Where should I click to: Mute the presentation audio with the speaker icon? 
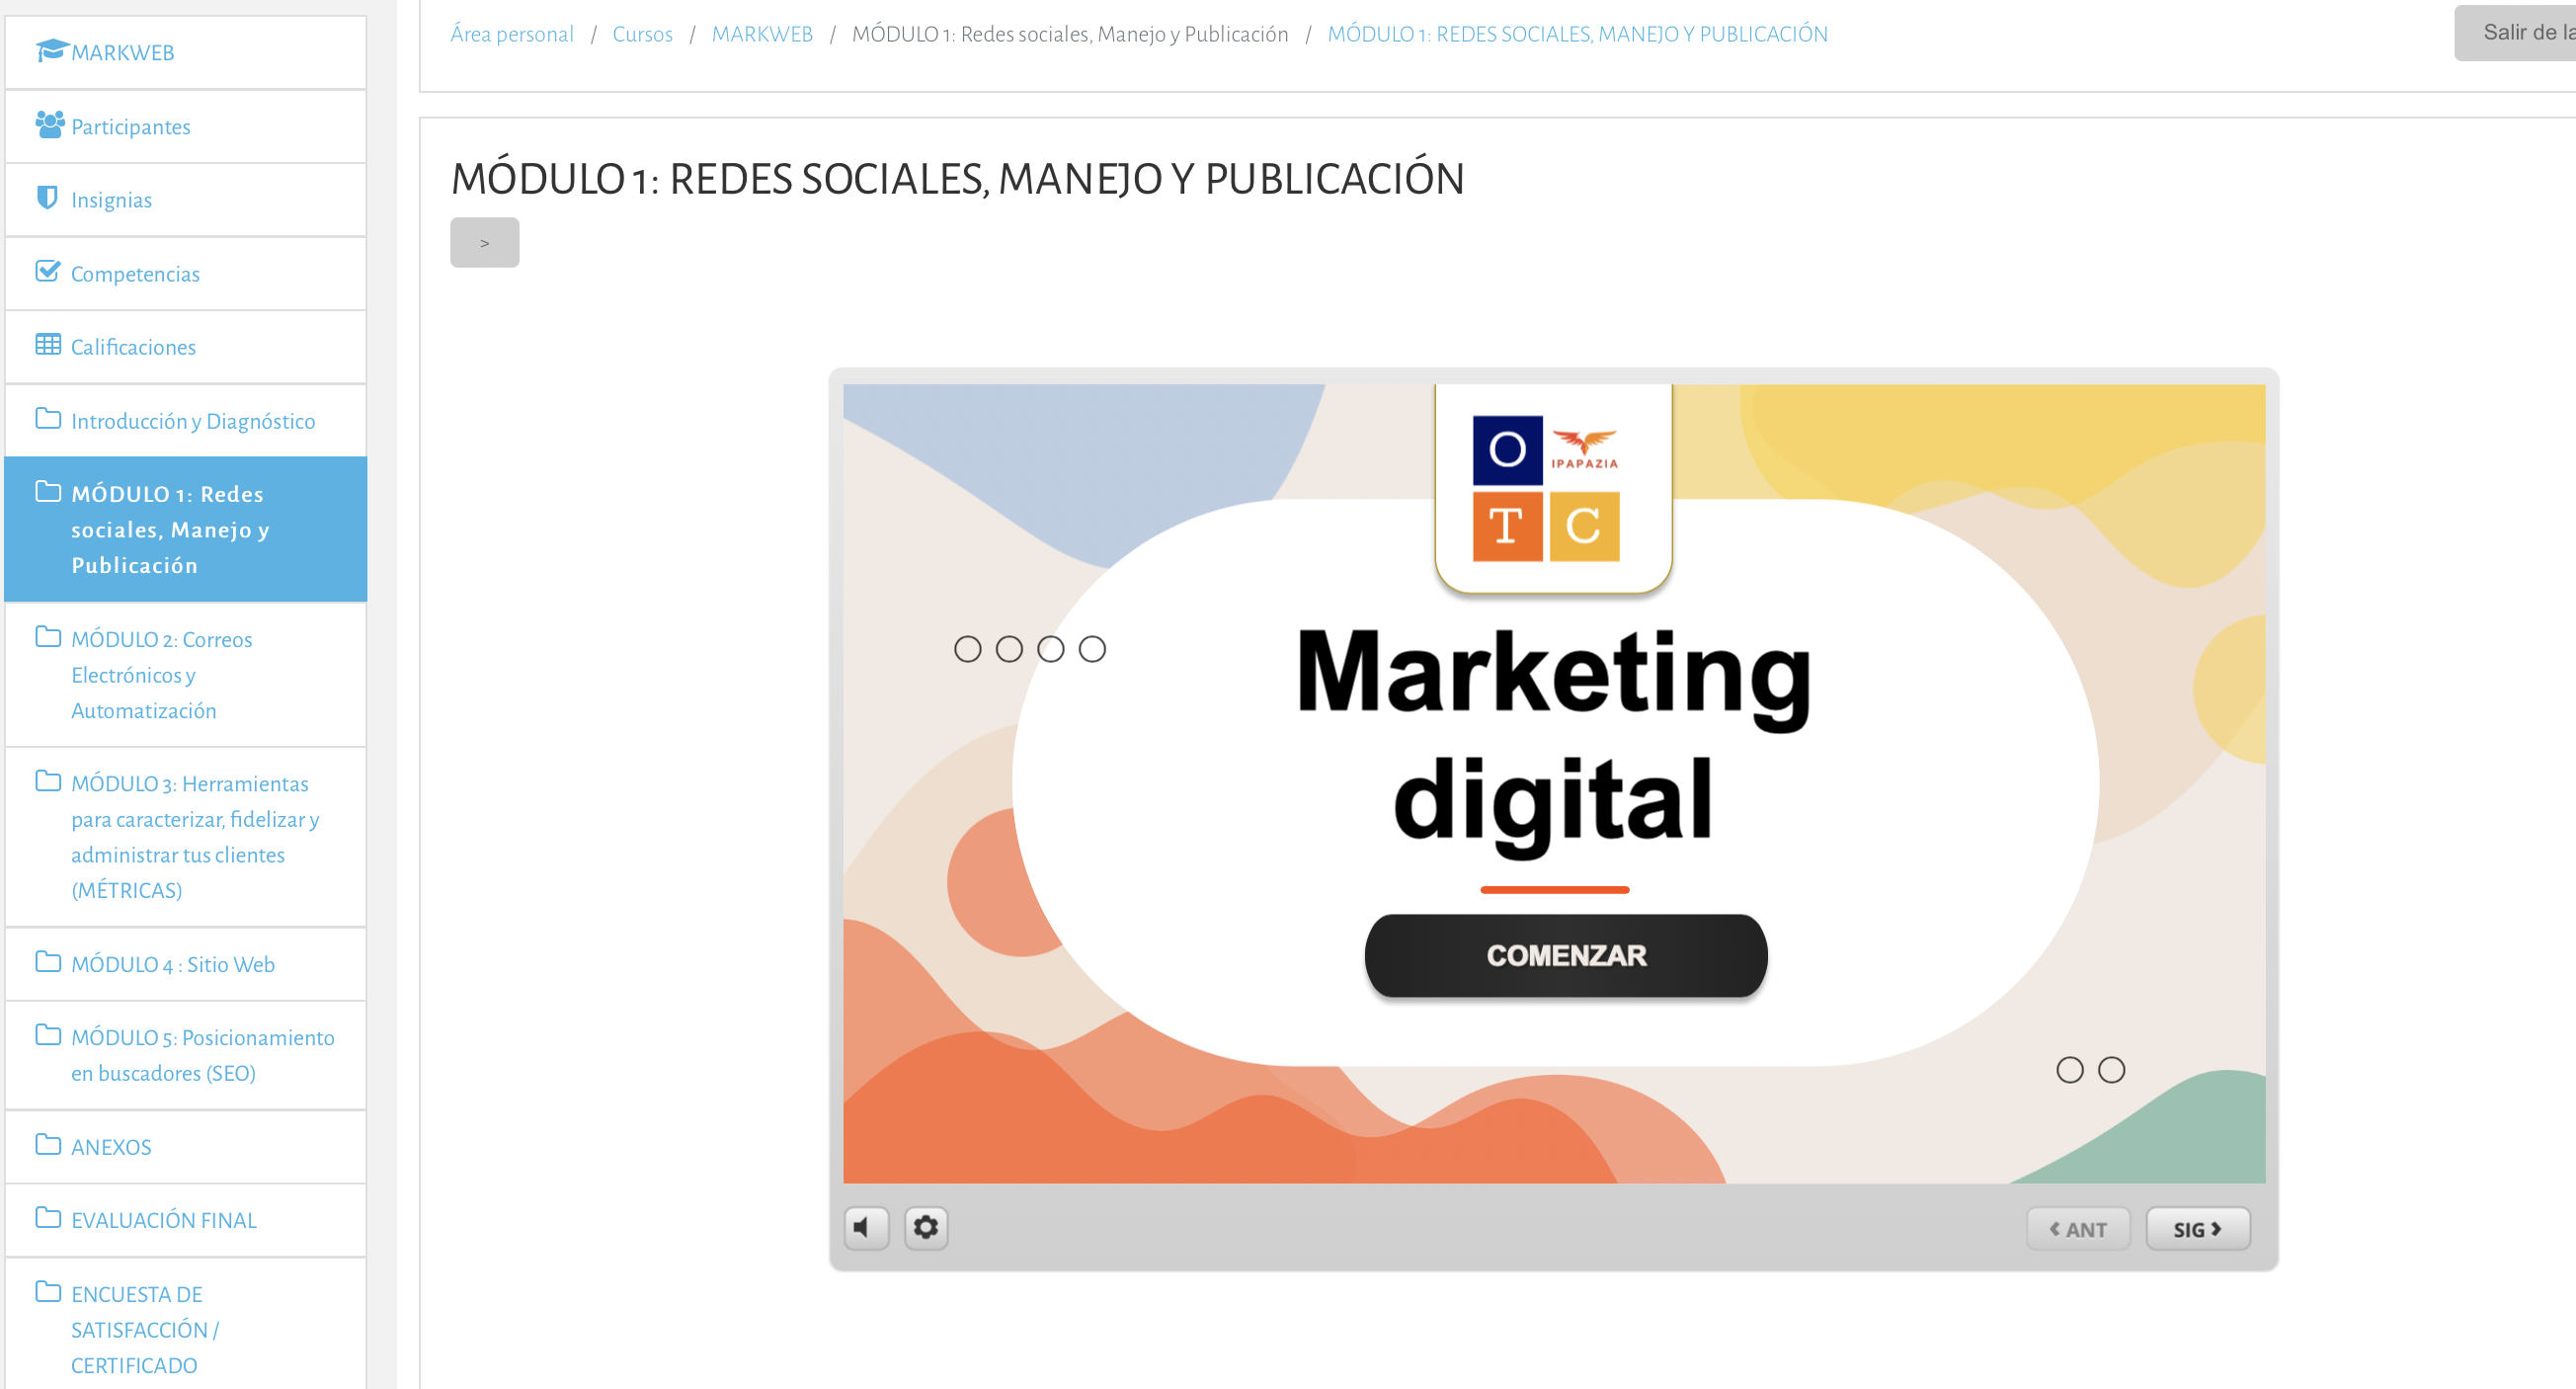pos(866,1227)
